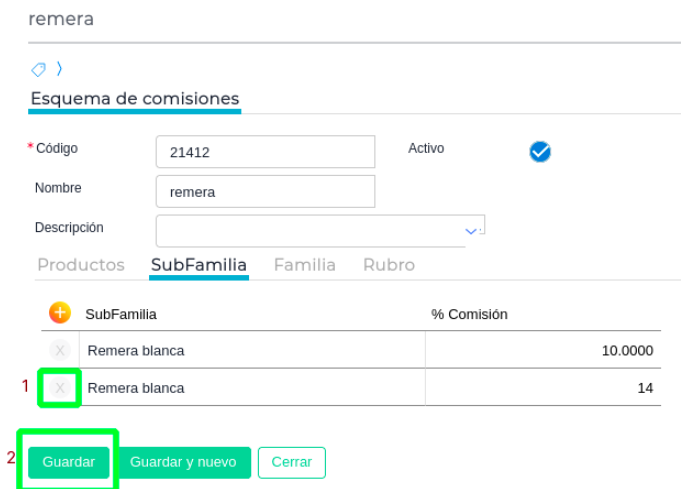Image resolution: width=681 pixels, height=489 pixels.
Task: Click inside the Descripción text box
Action: click(x=308, y=230)
